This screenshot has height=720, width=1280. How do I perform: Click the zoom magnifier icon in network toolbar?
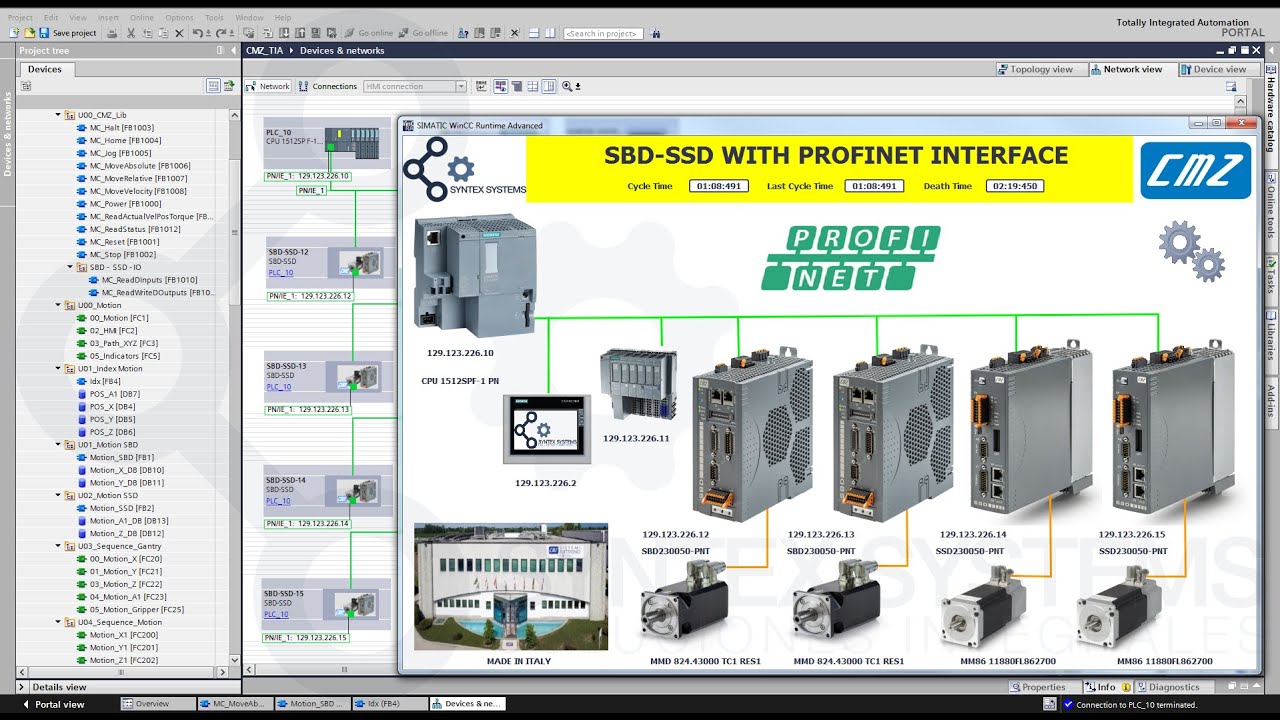coord(568,86)
